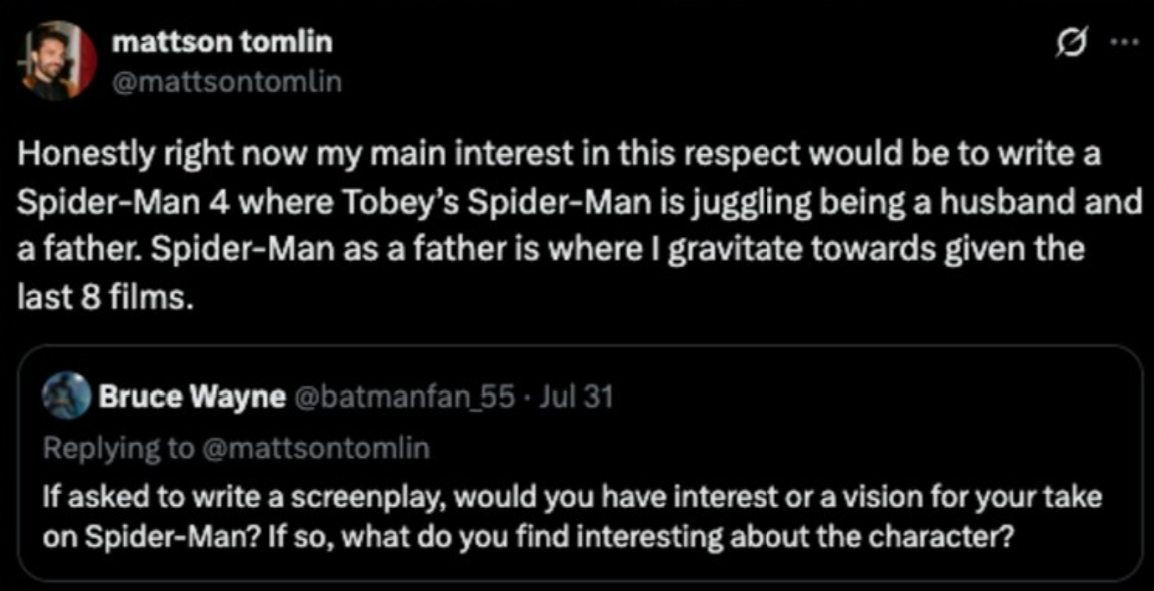Viewport: 1154px width, 591px height.
Task: Click @mattsontomlin in the Replying to line
Action: 316,449
